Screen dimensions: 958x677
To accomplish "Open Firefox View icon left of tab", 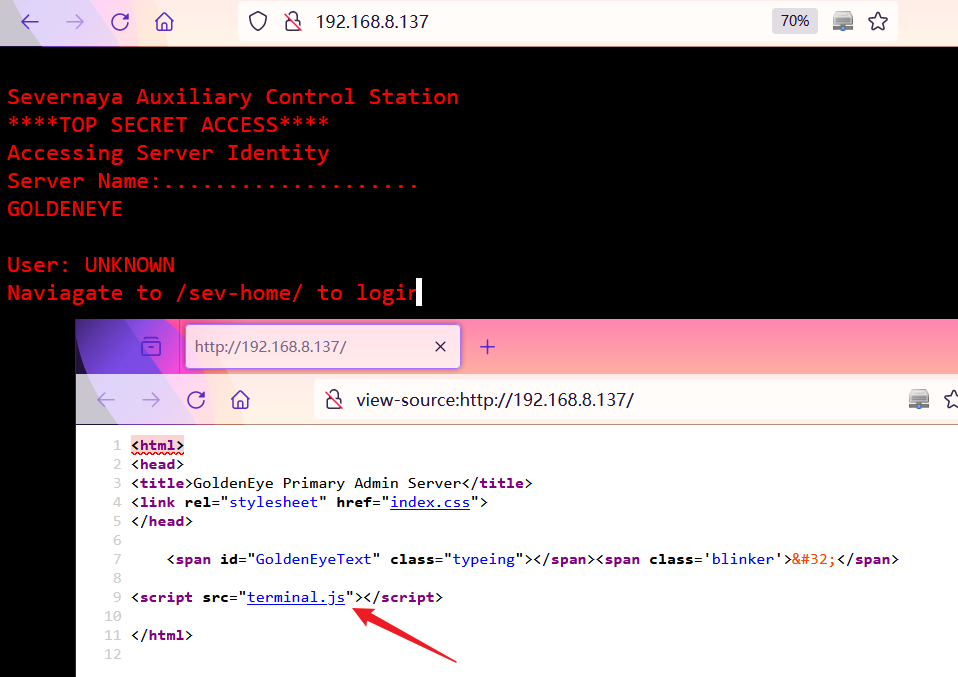I will (x=151, y=347).
